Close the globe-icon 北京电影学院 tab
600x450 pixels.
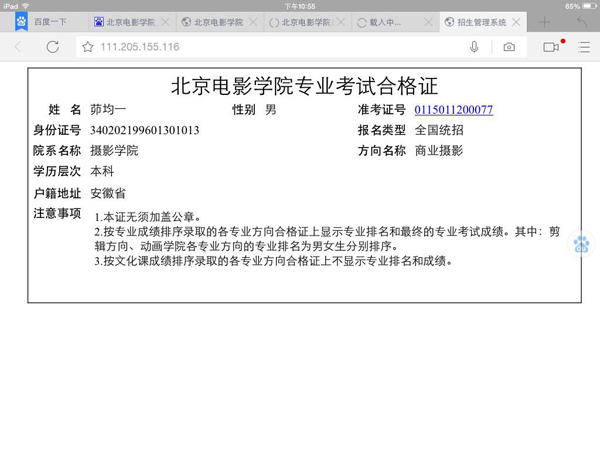(x=253, y=22)
